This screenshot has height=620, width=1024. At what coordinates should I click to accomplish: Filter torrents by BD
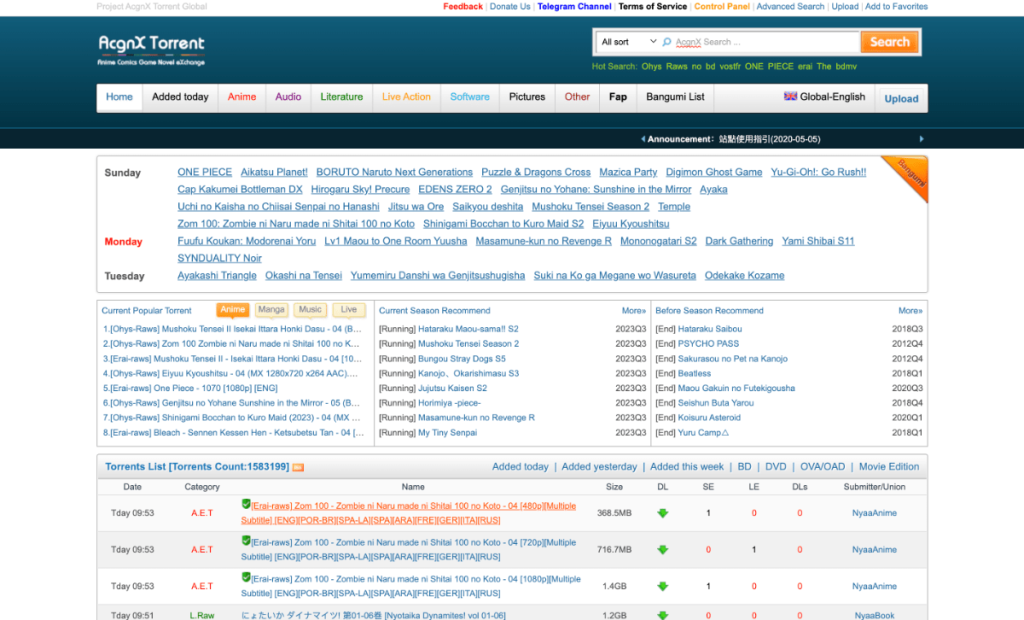click(744, 466)
